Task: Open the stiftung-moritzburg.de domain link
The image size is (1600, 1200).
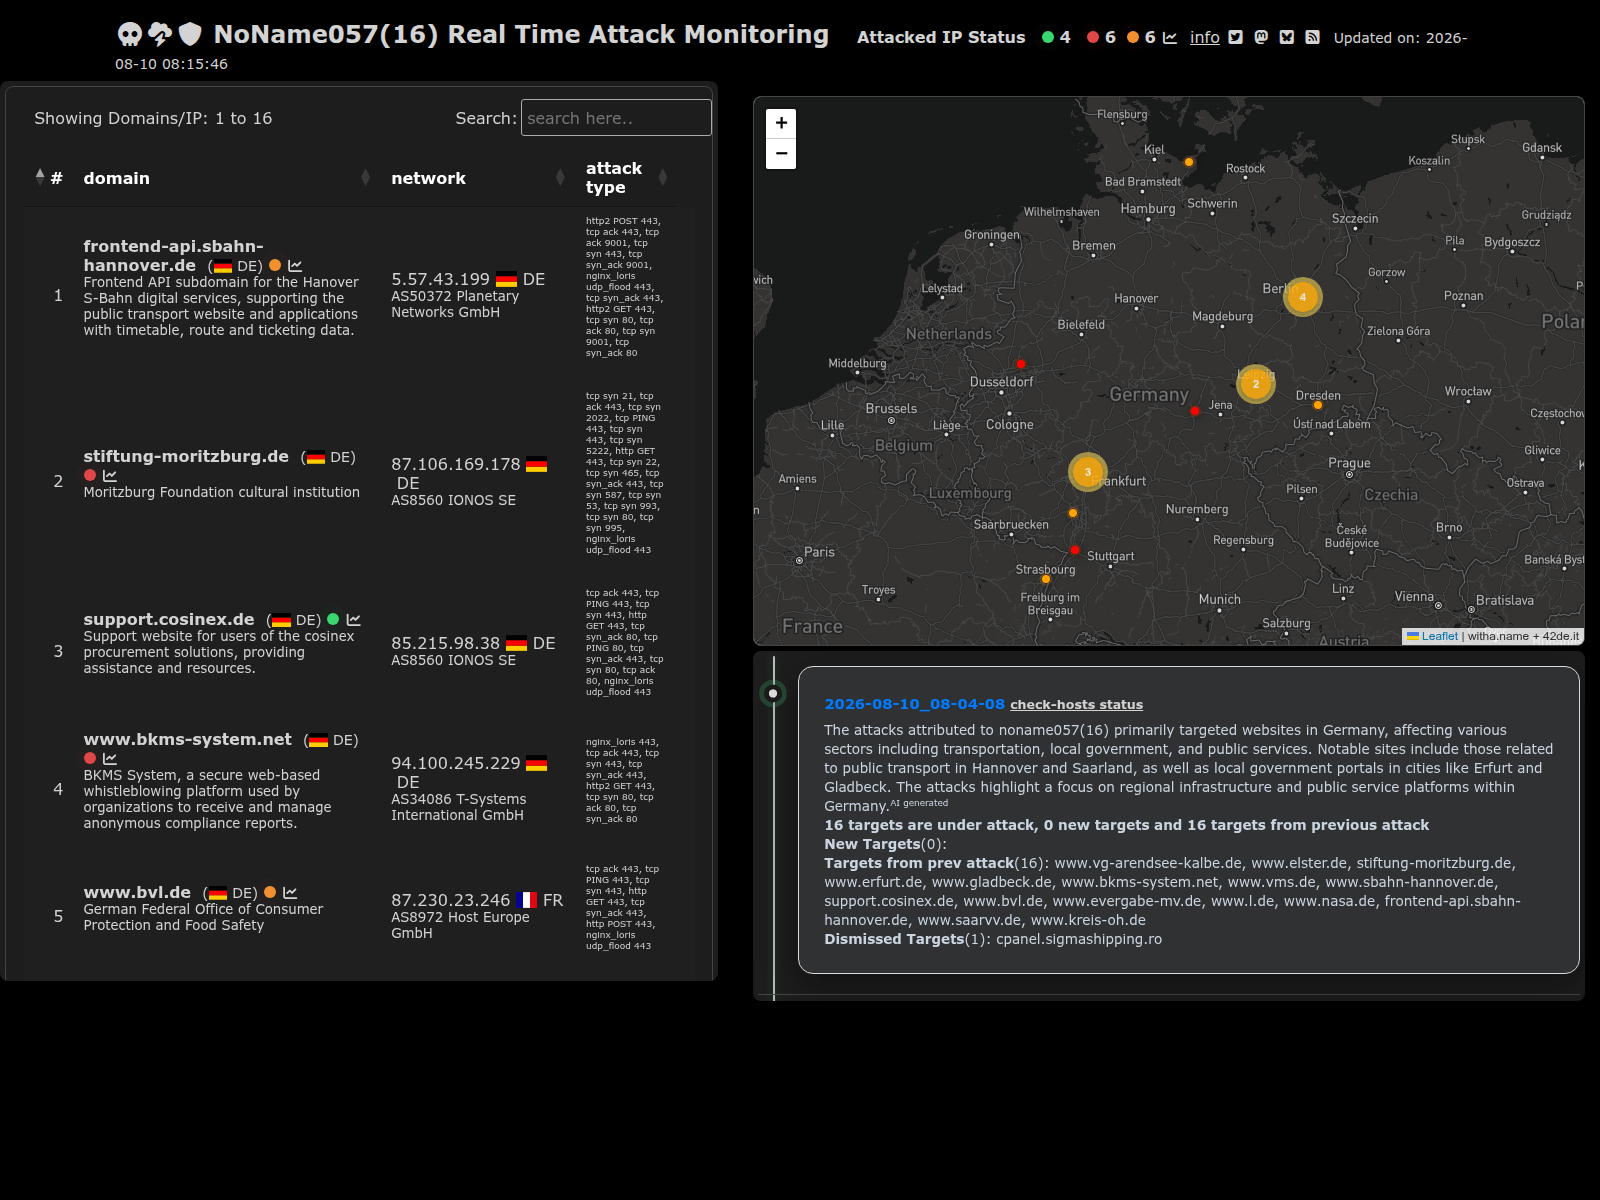Action: pyautogui.click(x=186, y=456)
